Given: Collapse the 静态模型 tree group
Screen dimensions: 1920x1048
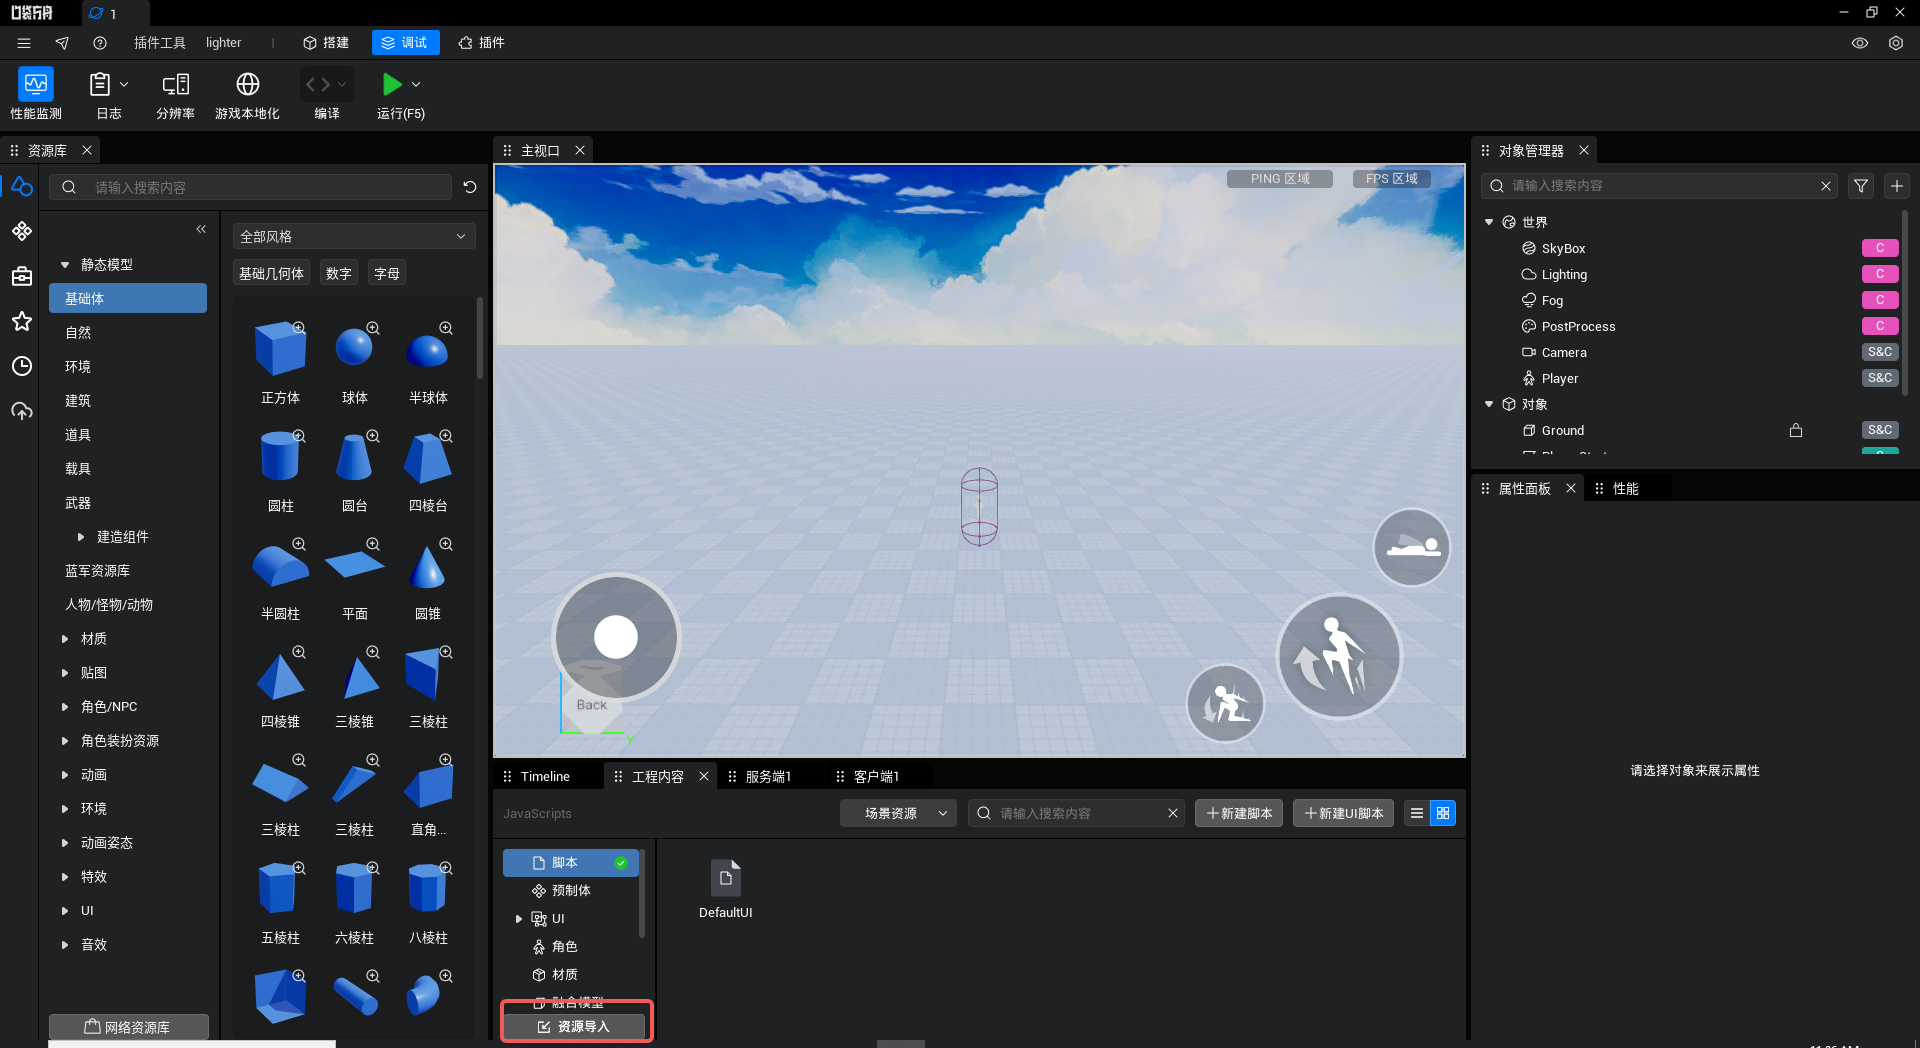Looking at the screenshot, I should click(65, 265).
